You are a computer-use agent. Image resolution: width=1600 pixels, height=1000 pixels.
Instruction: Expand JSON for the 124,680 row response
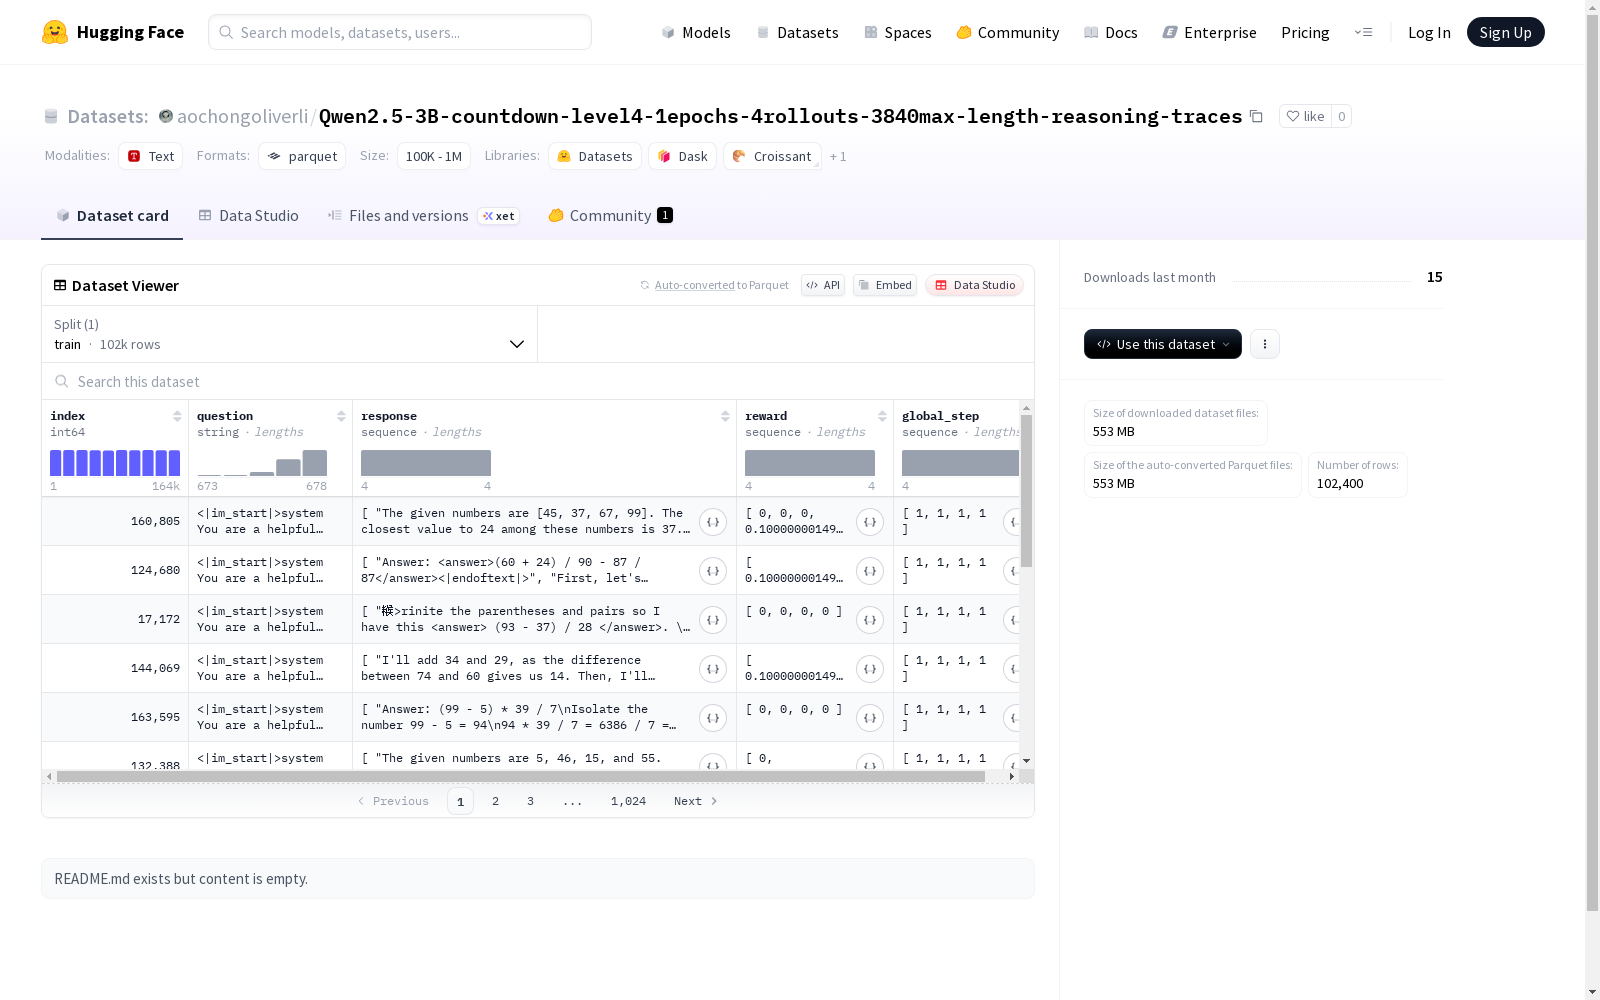713,570
